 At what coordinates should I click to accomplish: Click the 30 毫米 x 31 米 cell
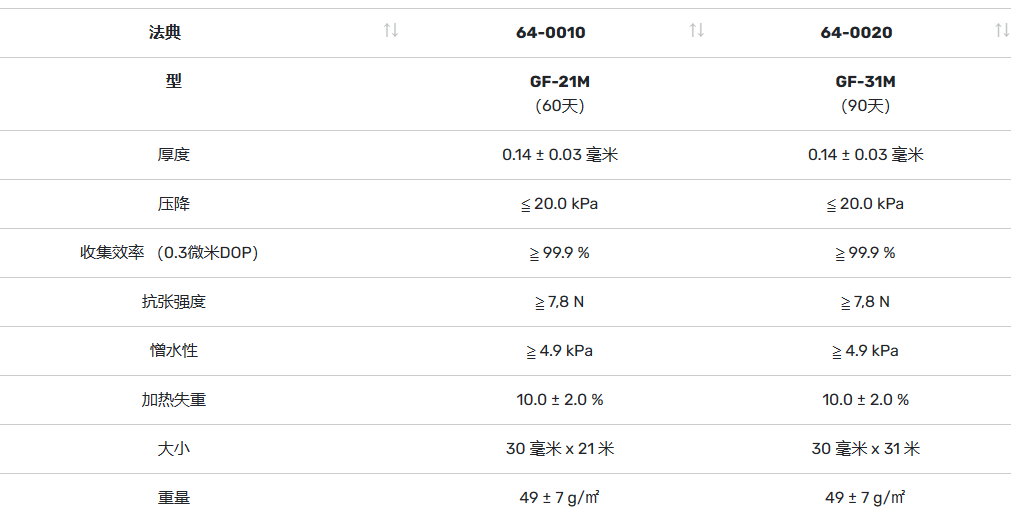(x=865, y=449)
